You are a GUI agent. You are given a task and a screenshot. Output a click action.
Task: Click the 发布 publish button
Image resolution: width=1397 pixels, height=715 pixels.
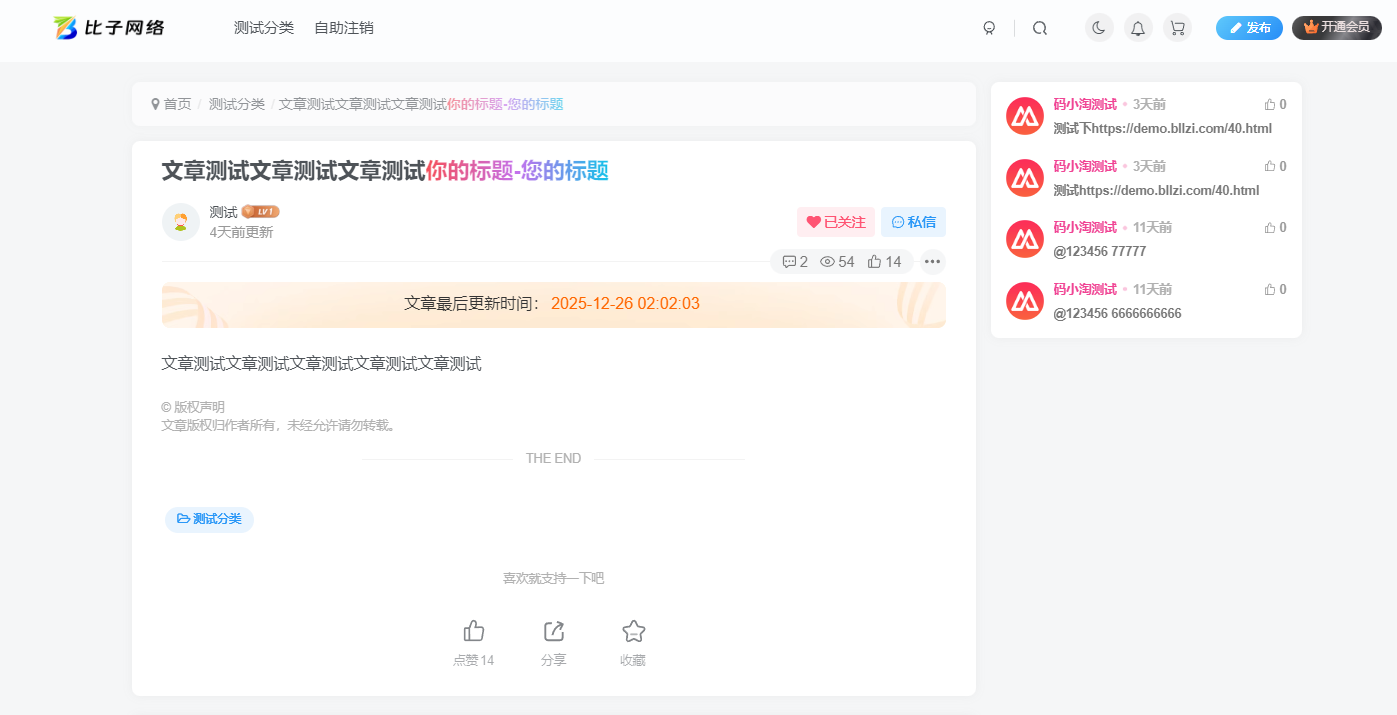click(1249, 27)
